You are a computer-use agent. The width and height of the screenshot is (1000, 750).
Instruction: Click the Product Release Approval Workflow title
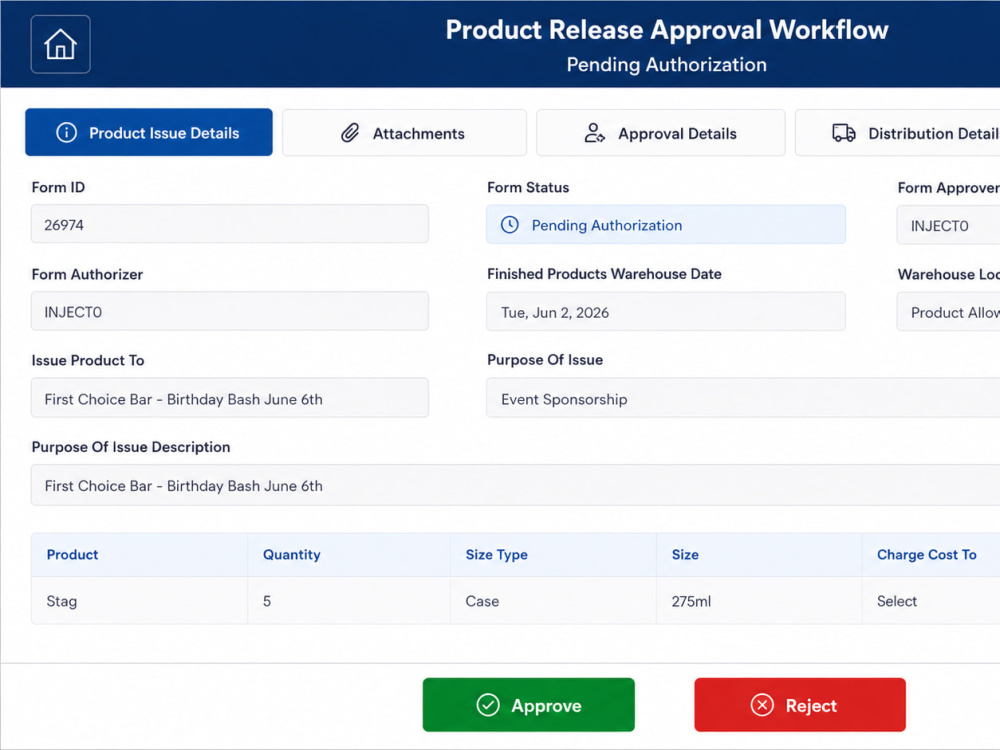tap(666, 29)
